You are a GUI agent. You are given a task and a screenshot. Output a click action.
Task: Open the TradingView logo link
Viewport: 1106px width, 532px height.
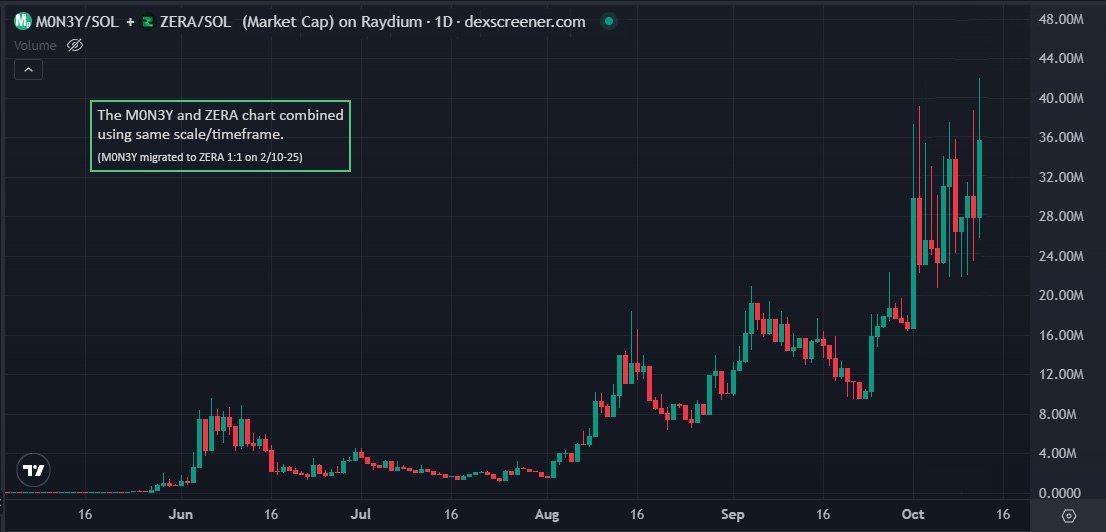tap(34, 470)
